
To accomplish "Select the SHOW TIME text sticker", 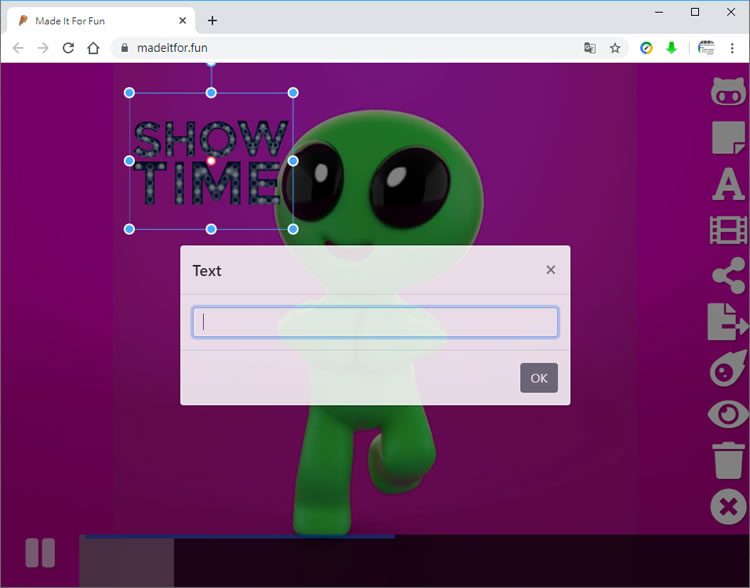I will click(210, 163).
